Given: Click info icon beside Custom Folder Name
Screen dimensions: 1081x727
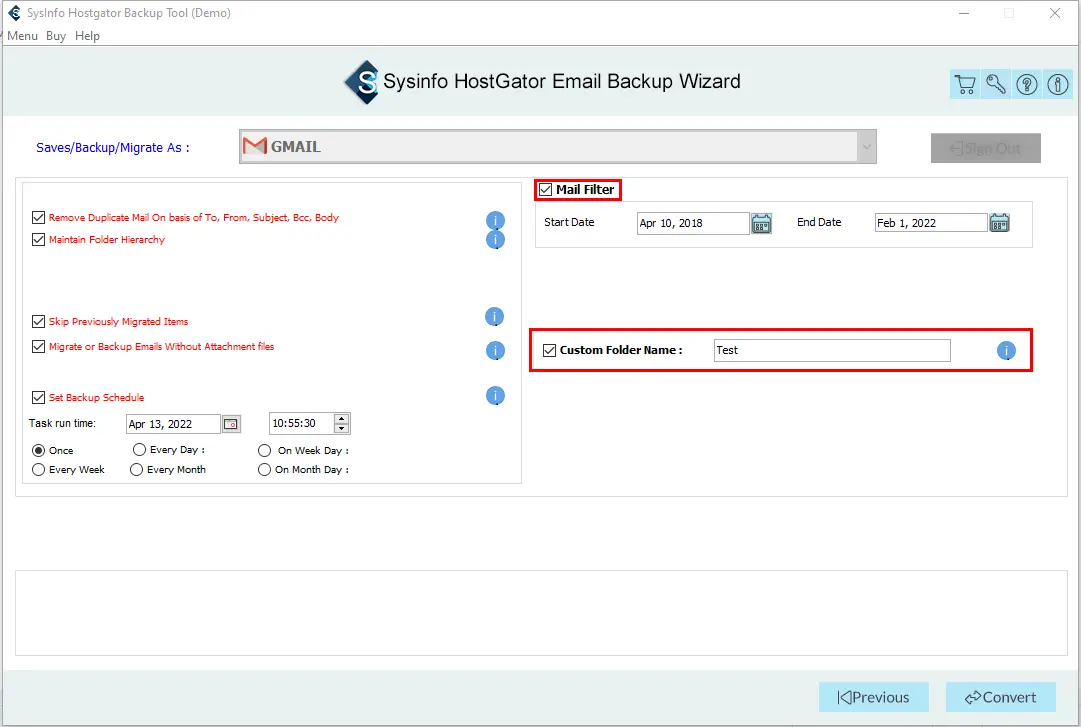Looking at the screenshot, I should pyautogui.click(x=1006, y=351).
